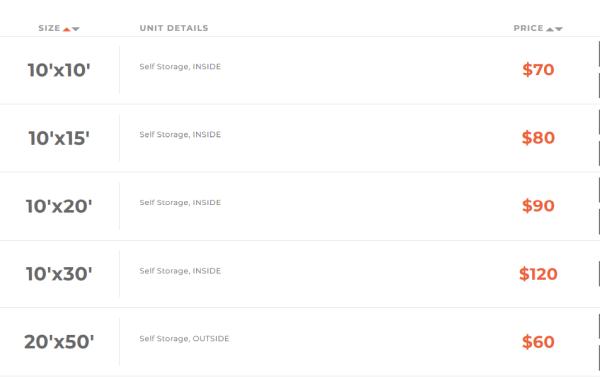
Task: Sort prices ascending with up arrow
Action: click(x=550, y=29)
